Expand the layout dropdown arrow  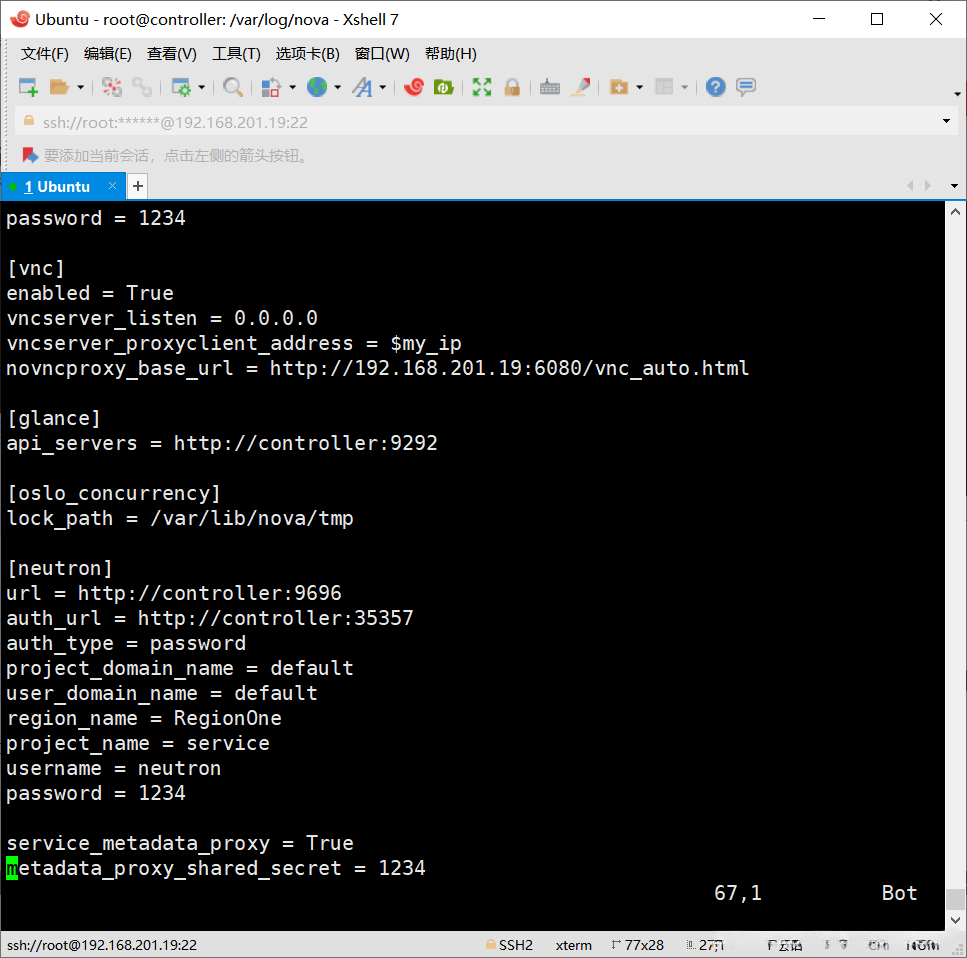tap(685, 88)
